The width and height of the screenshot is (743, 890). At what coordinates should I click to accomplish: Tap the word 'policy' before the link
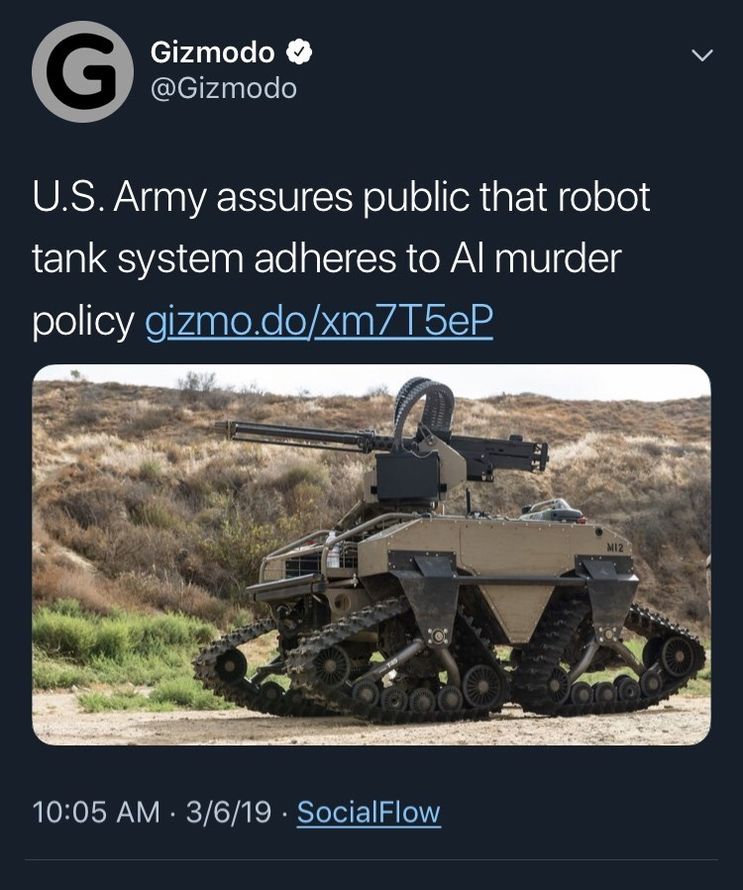pyautogui.click(x=83, y=322)
